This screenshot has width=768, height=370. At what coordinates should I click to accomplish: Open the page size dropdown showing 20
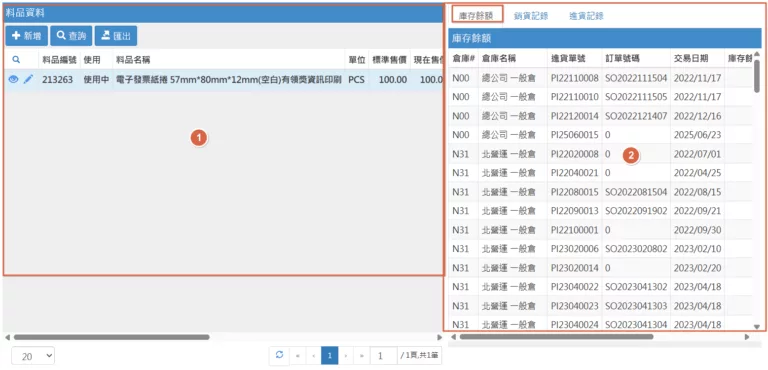tap(33, 356)
